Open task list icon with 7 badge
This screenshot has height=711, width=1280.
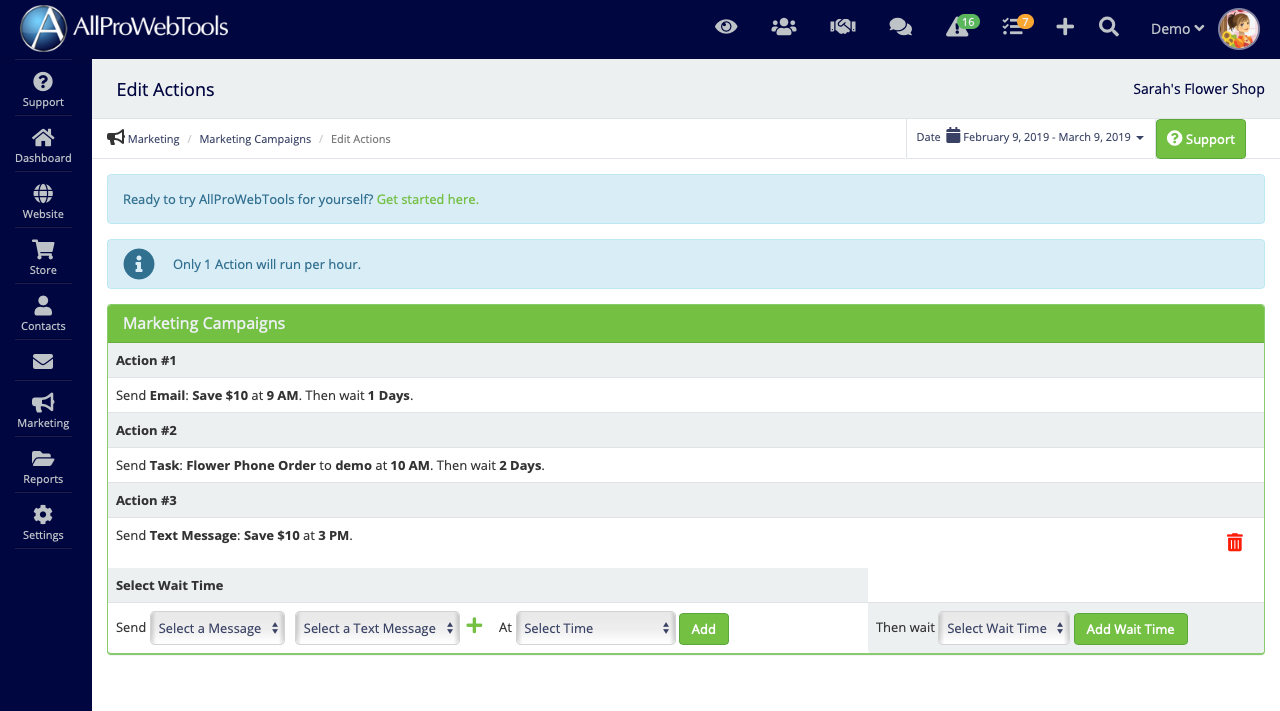[x=1017, y=26]
